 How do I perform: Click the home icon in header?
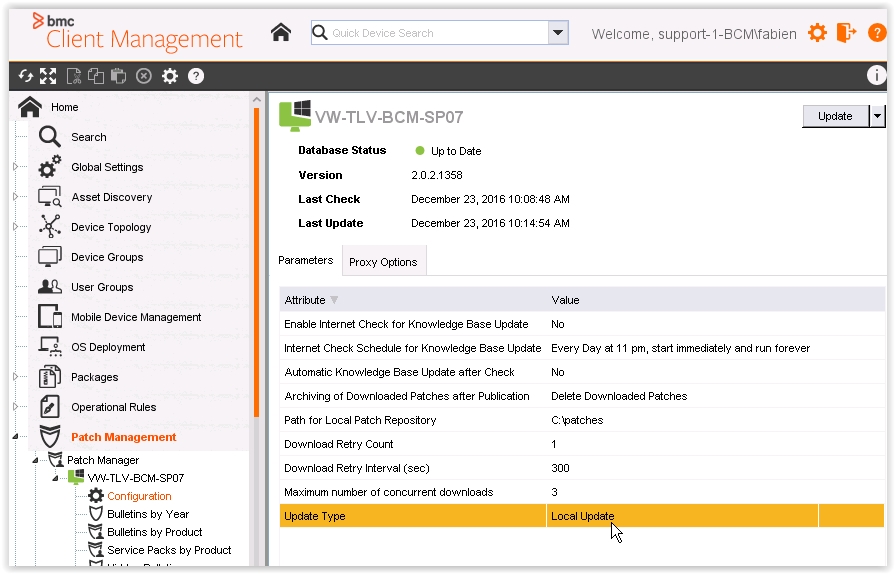coord(281,33)
